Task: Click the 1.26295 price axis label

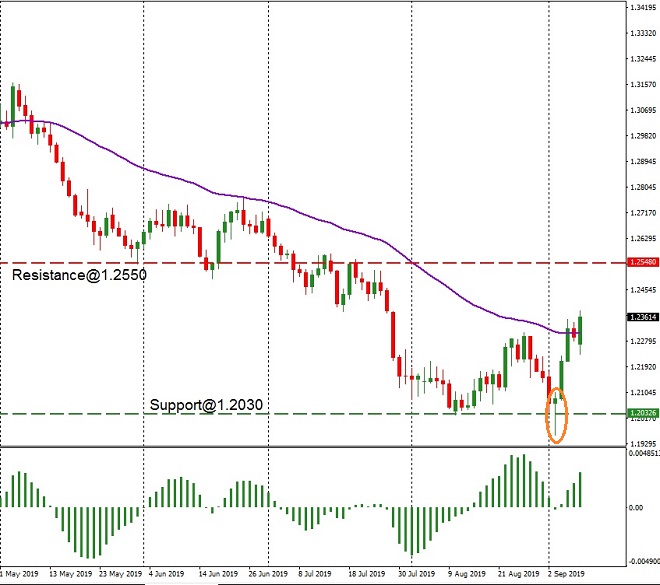Action: (643, 239)
